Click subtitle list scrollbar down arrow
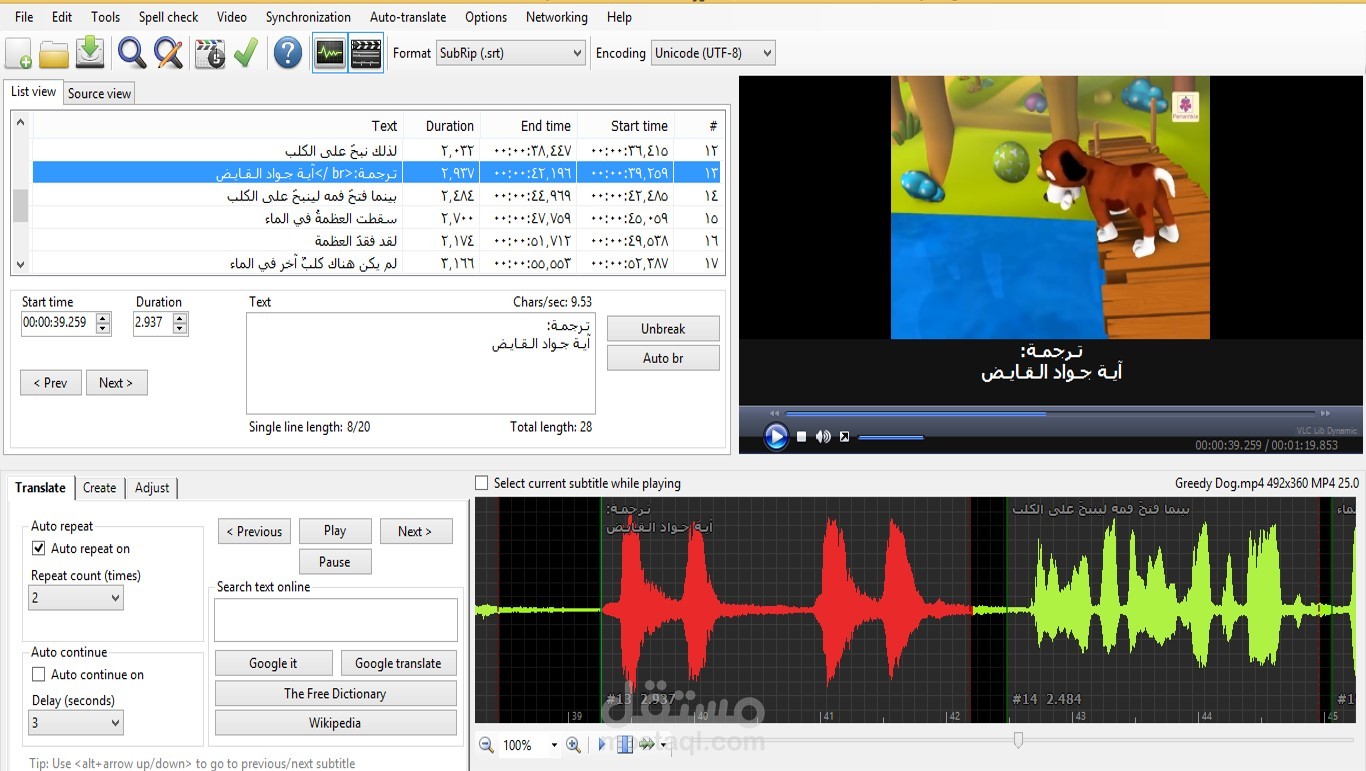 pyautogui.click(x=20, y=265)
